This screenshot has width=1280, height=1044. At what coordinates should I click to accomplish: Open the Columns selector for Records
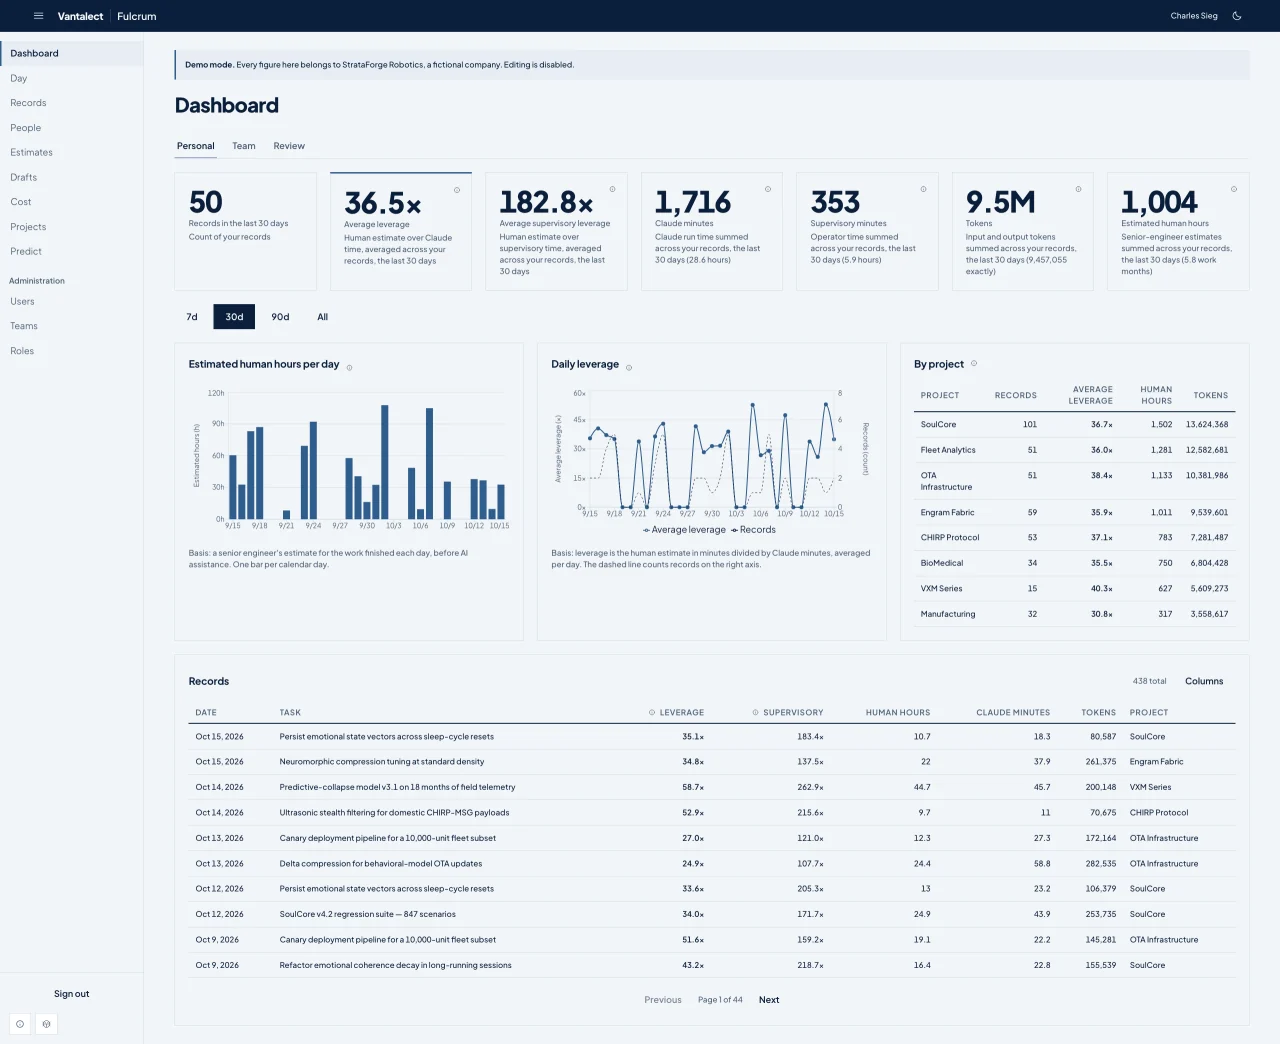tap(1204, 681)
